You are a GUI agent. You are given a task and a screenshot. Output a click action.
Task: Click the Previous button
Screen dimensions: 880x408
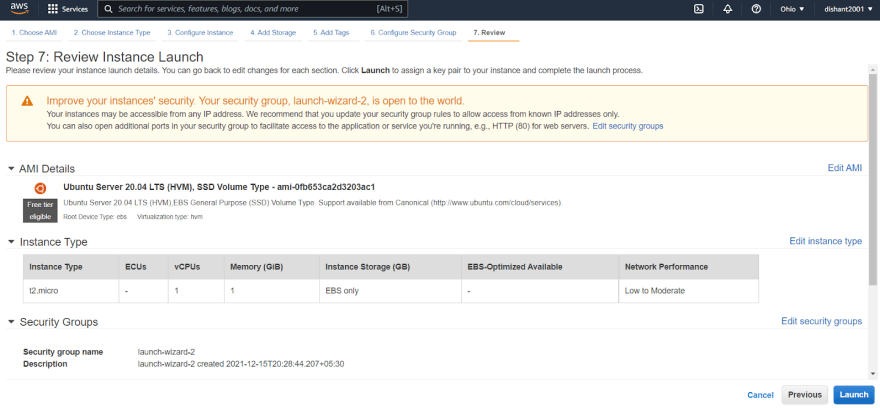pyautogui.click(x=805, y=395)
